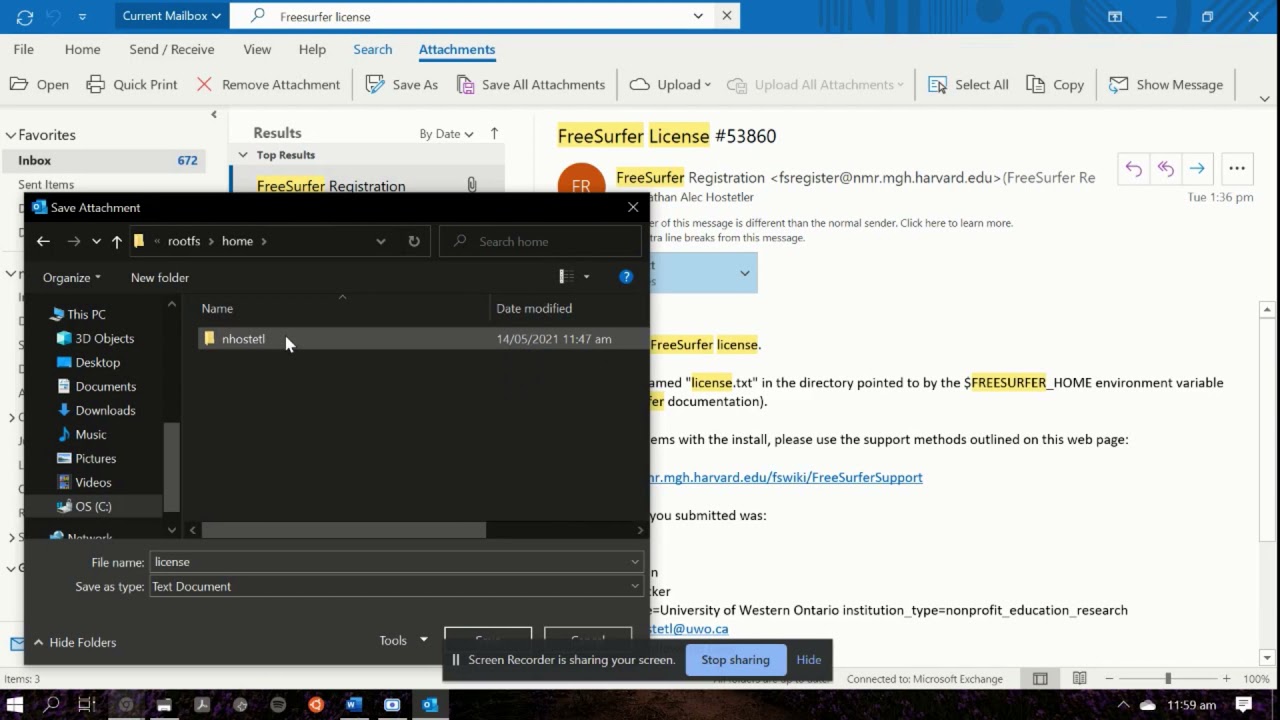Open the Tools dropdown in the dialog

(x=403, y=640)
